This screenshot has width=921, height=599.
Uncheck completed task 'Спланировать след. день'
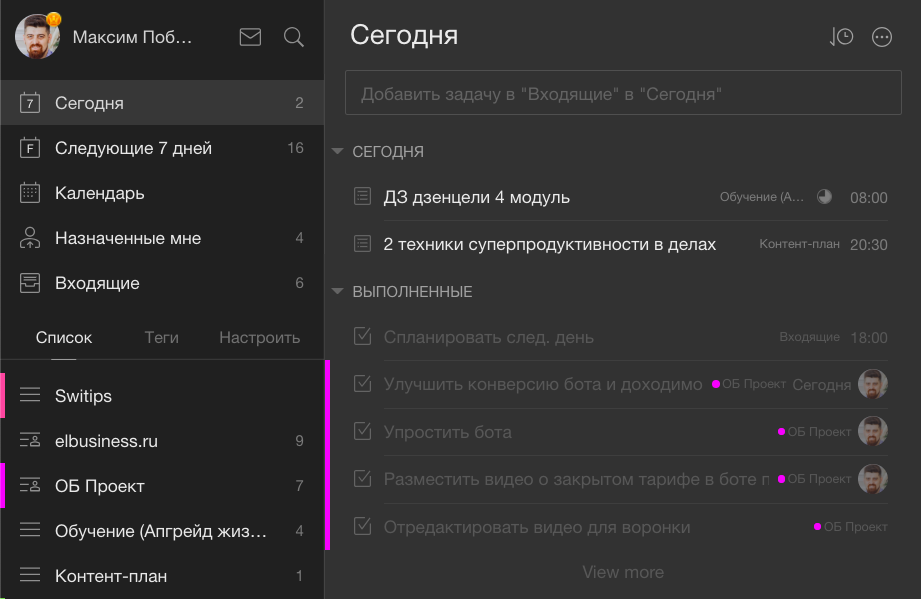tap(361, 337)
